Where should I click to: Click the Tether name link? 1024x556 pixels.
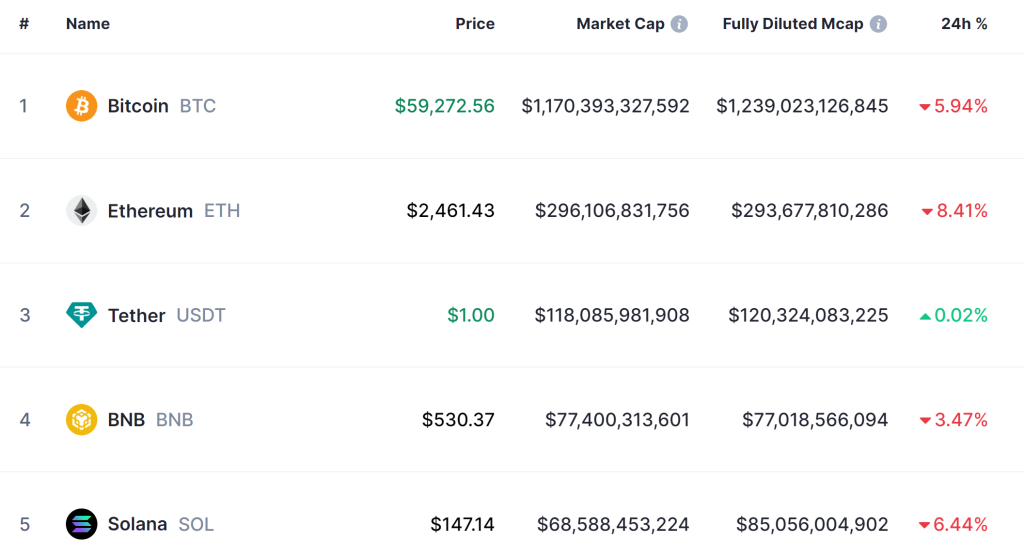pyautogui.click(x=136, y=315)
